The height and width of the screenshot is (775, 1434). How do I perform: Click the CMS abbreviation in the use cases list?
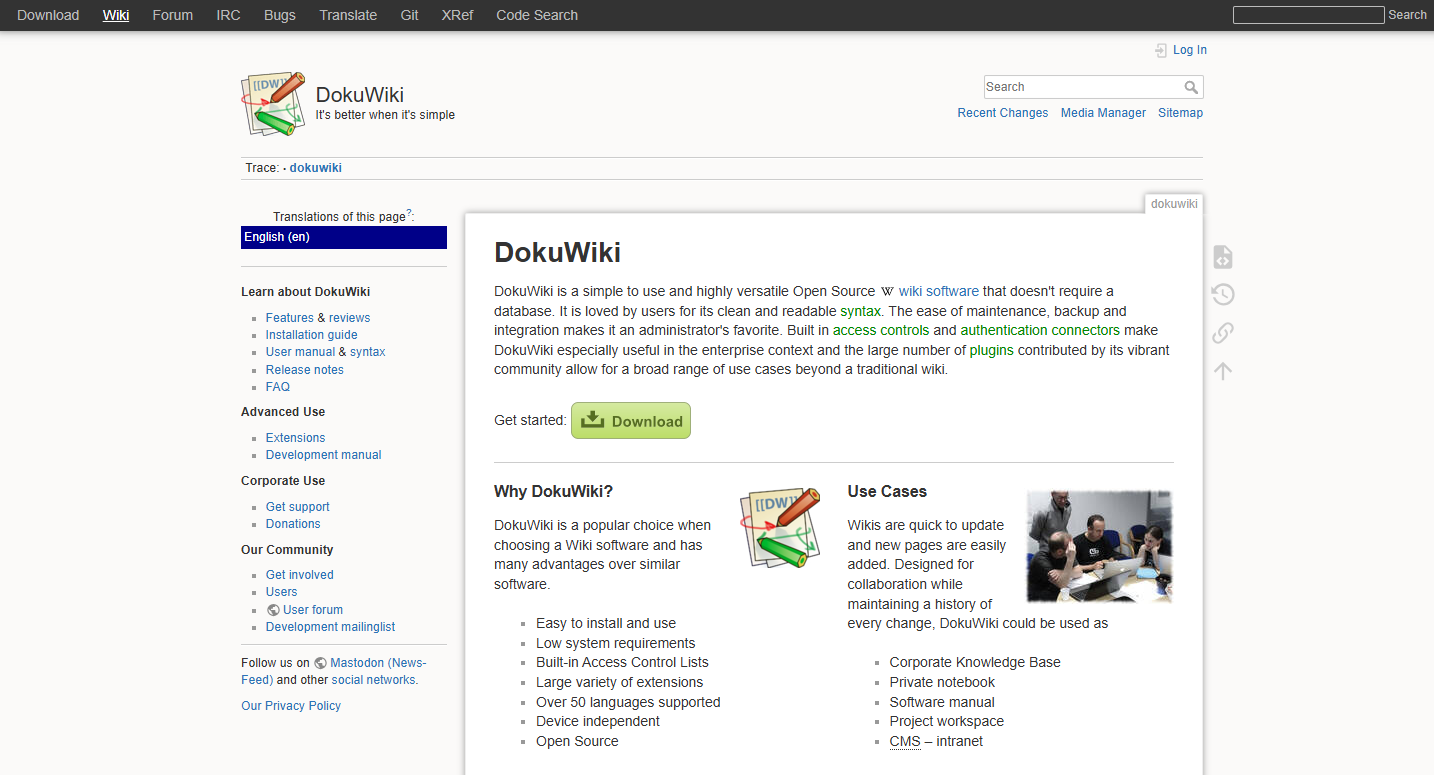[905, 741]
